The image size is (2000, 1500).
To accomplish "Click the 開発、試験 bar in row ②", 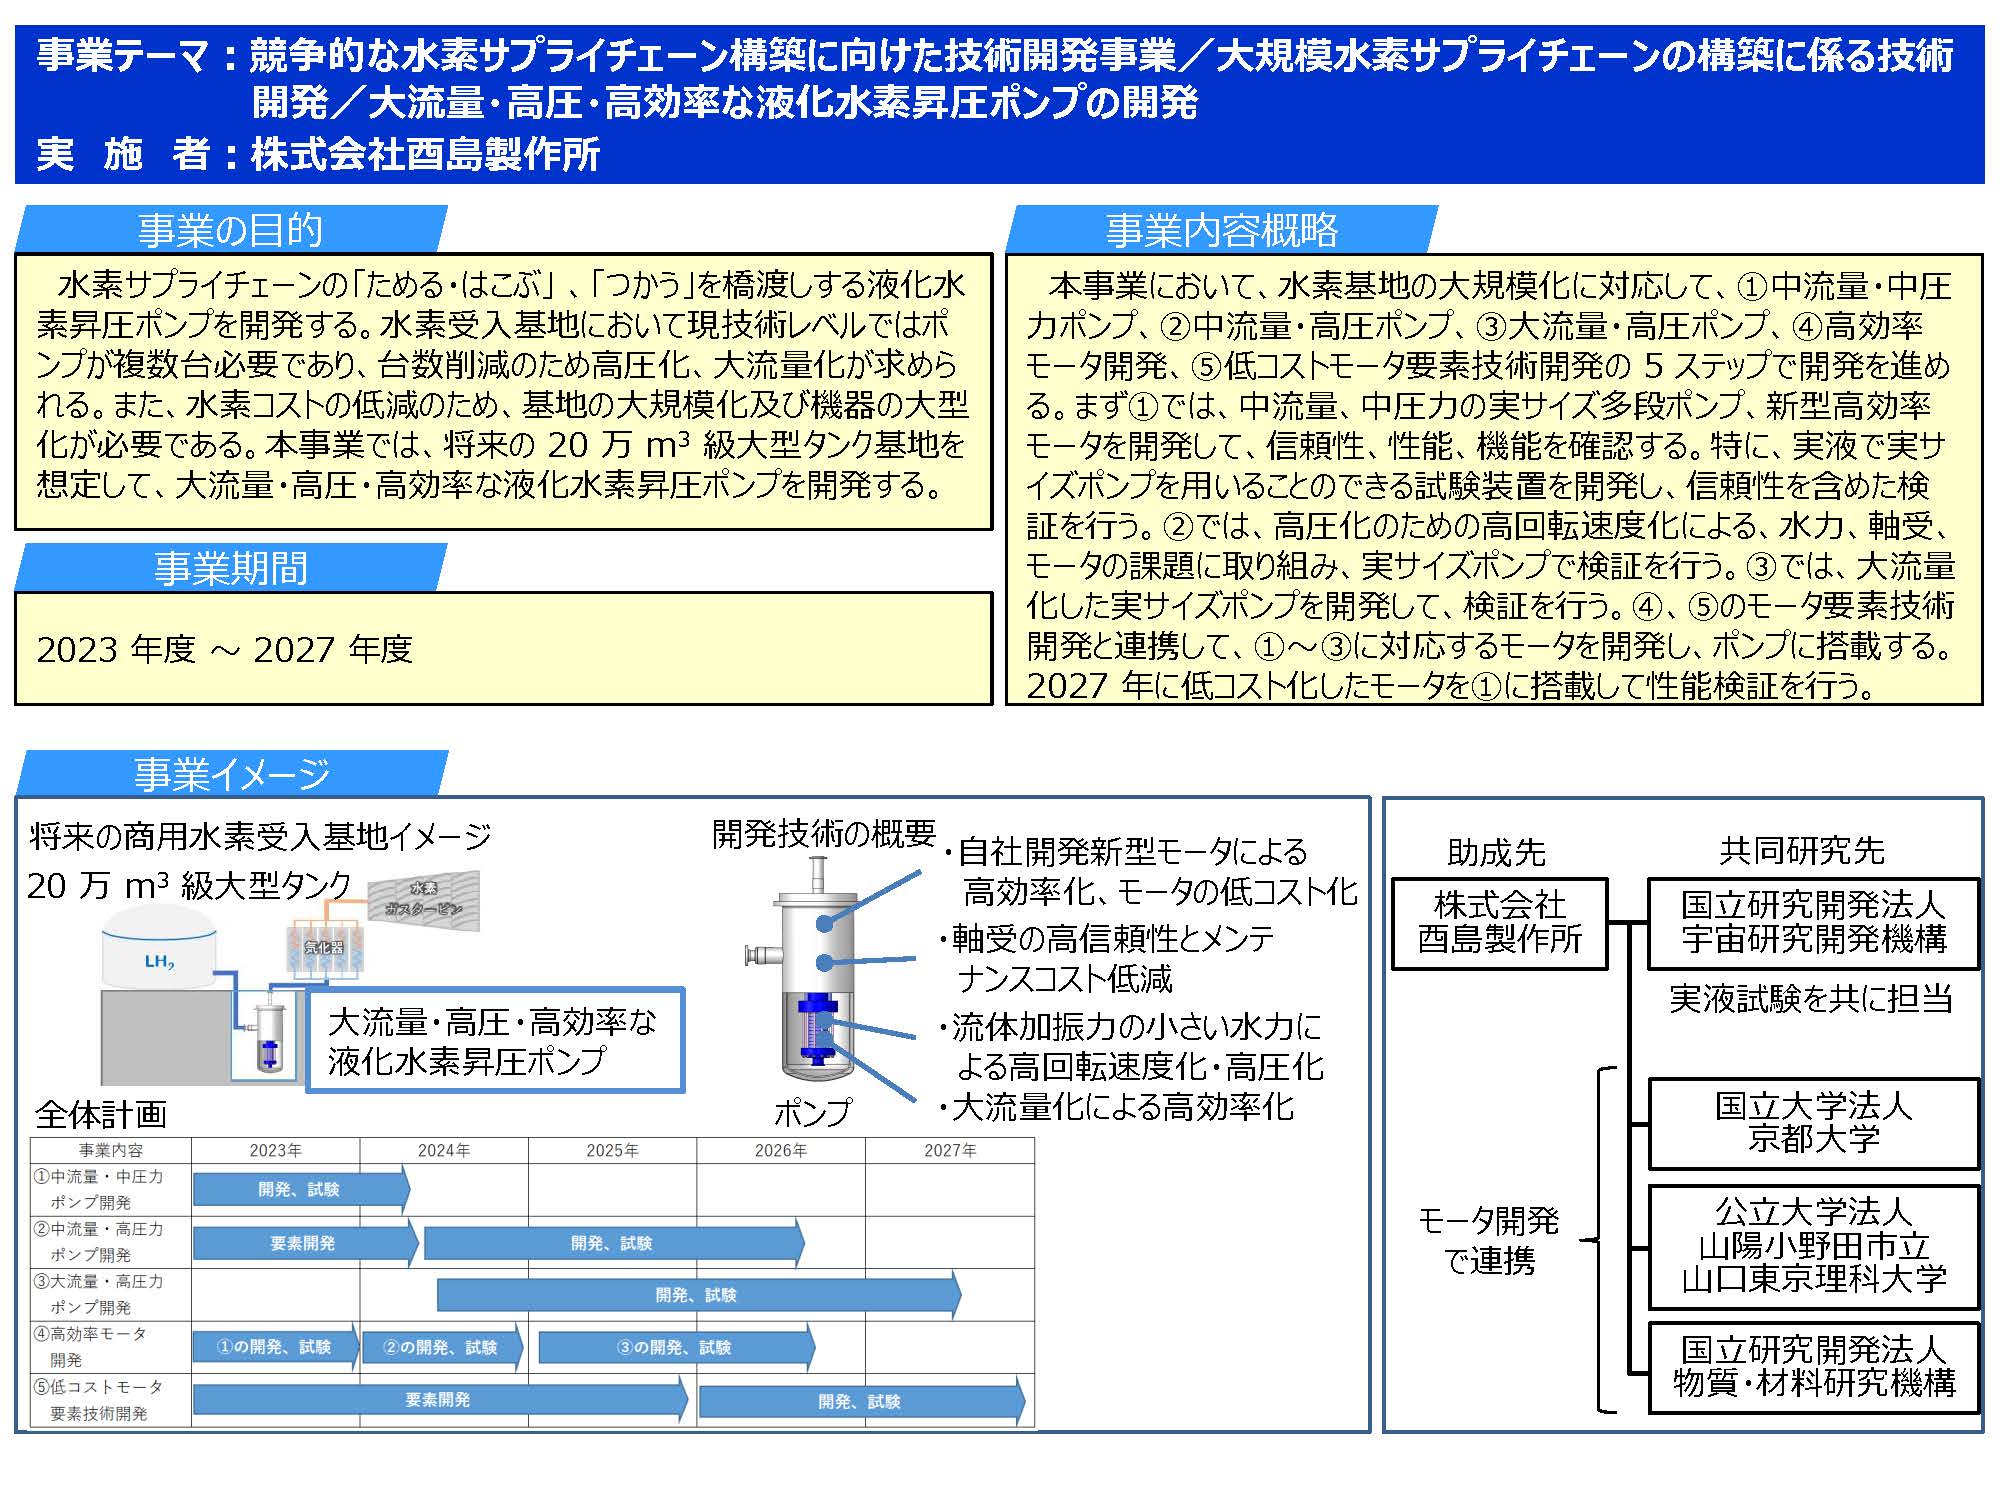I will click(x=614, y=1242).
